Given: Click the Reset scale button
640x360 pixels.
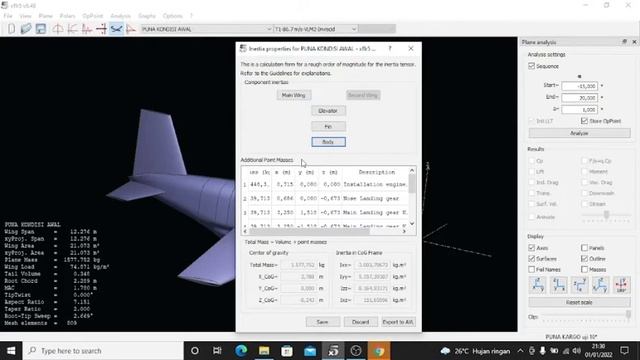Looking at the screenshot, I should coord(579,302).
